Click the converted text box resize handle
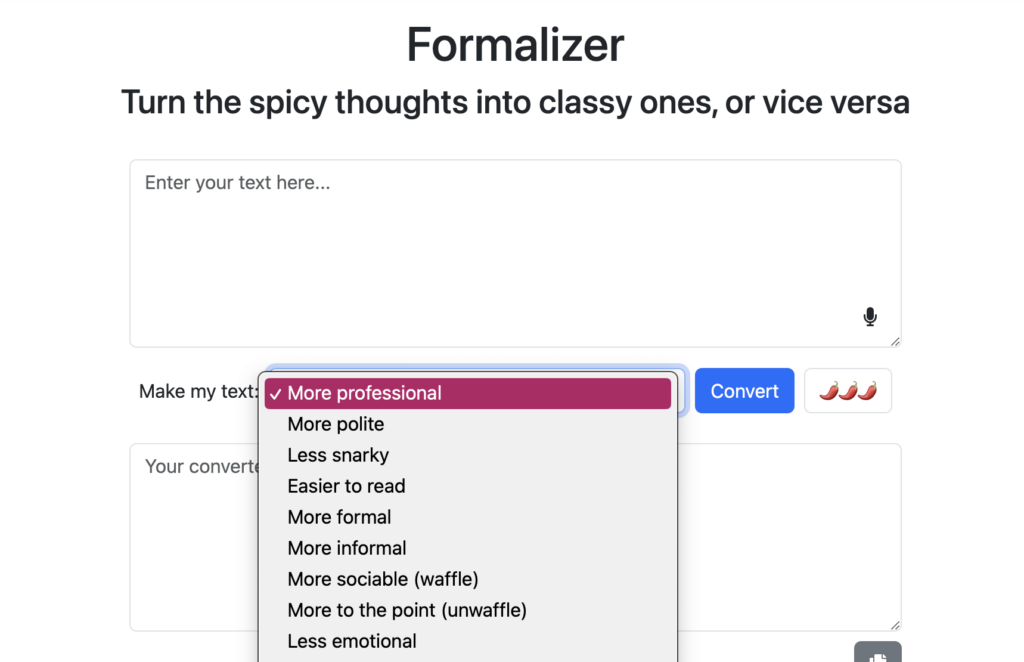 tap(895, 625)
